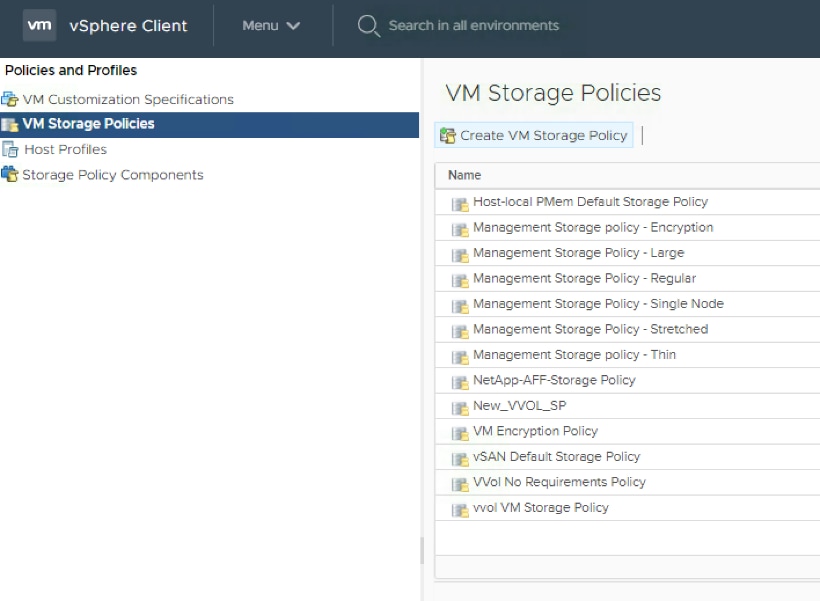
Task: Click the VVol No Requirements Policy icon
Action: [460, 484]
